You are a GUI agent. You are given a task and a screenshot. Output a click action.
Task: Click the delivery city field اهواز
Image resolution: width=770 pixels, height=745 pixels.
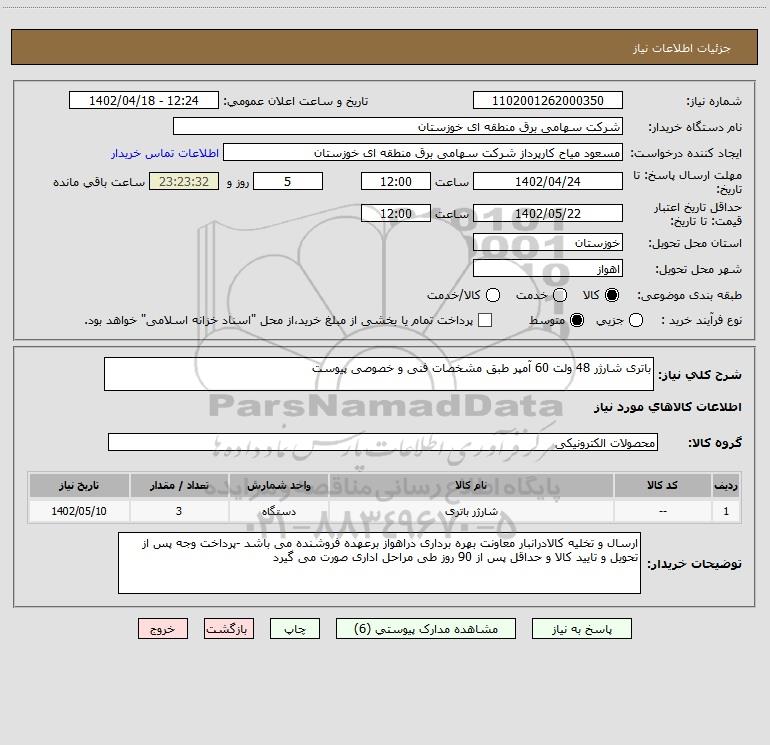[548, 269]
